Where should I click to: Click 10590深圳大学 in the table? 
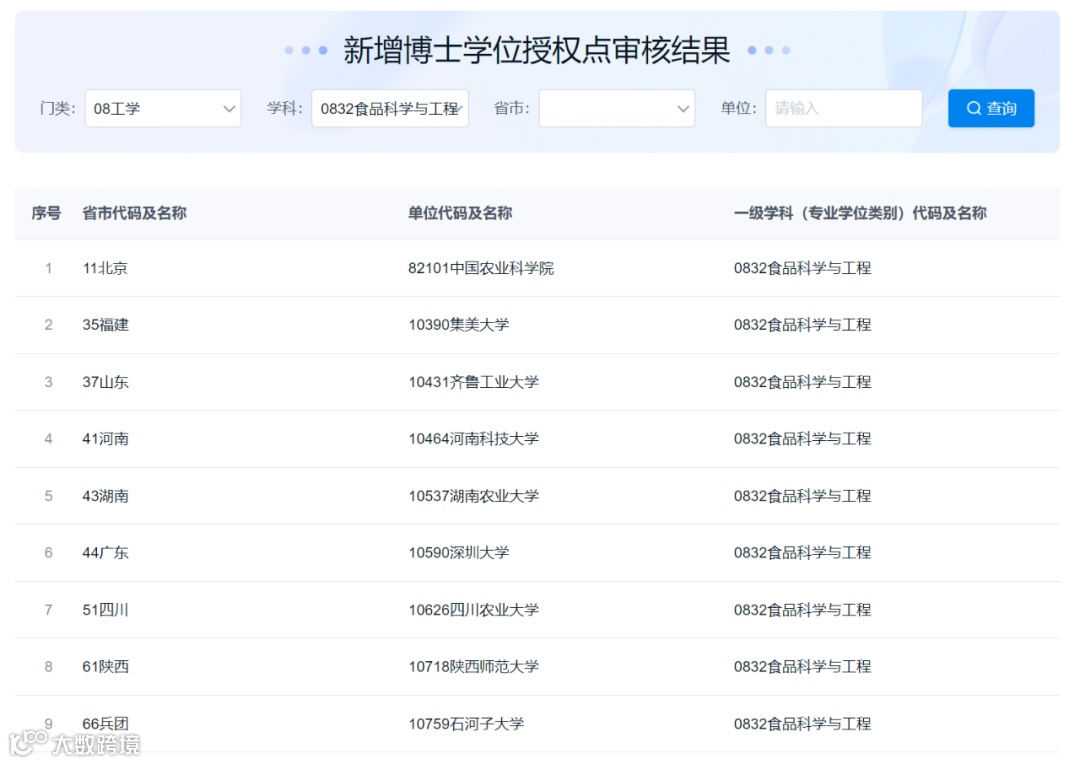[x=459, y=553]
